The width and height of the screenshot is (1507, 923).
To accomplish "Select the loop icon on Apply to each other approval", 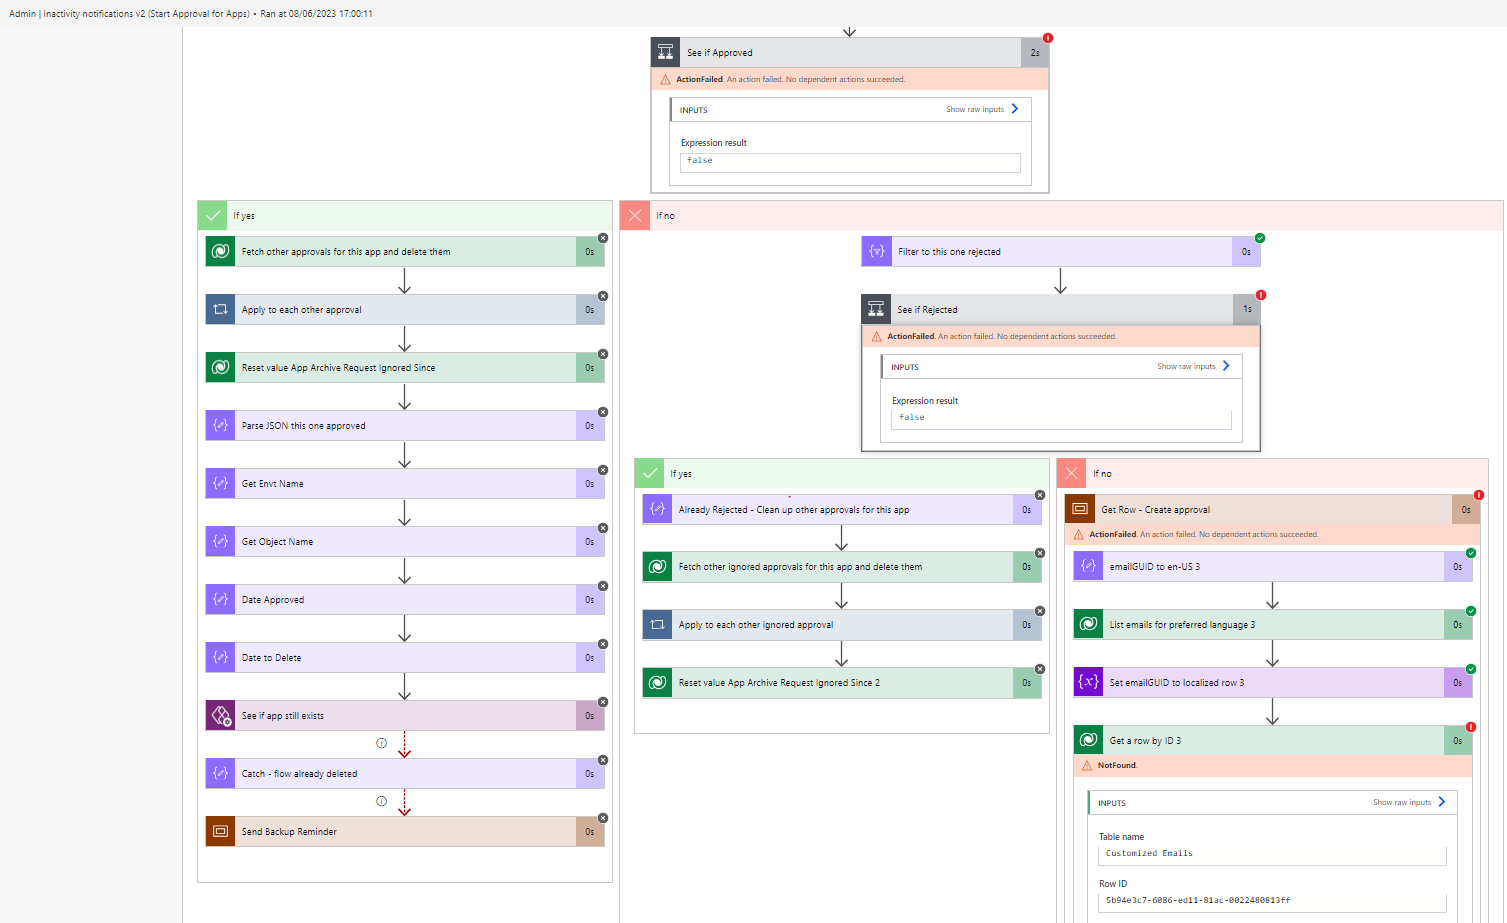I will pos(220,309).
